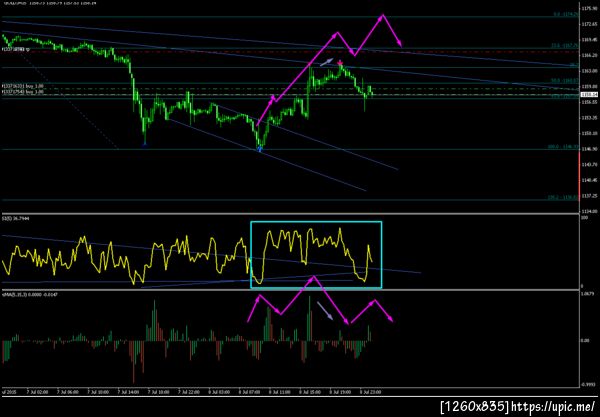Click the oscillator scale value 1.0679

(x=588, y=294)
